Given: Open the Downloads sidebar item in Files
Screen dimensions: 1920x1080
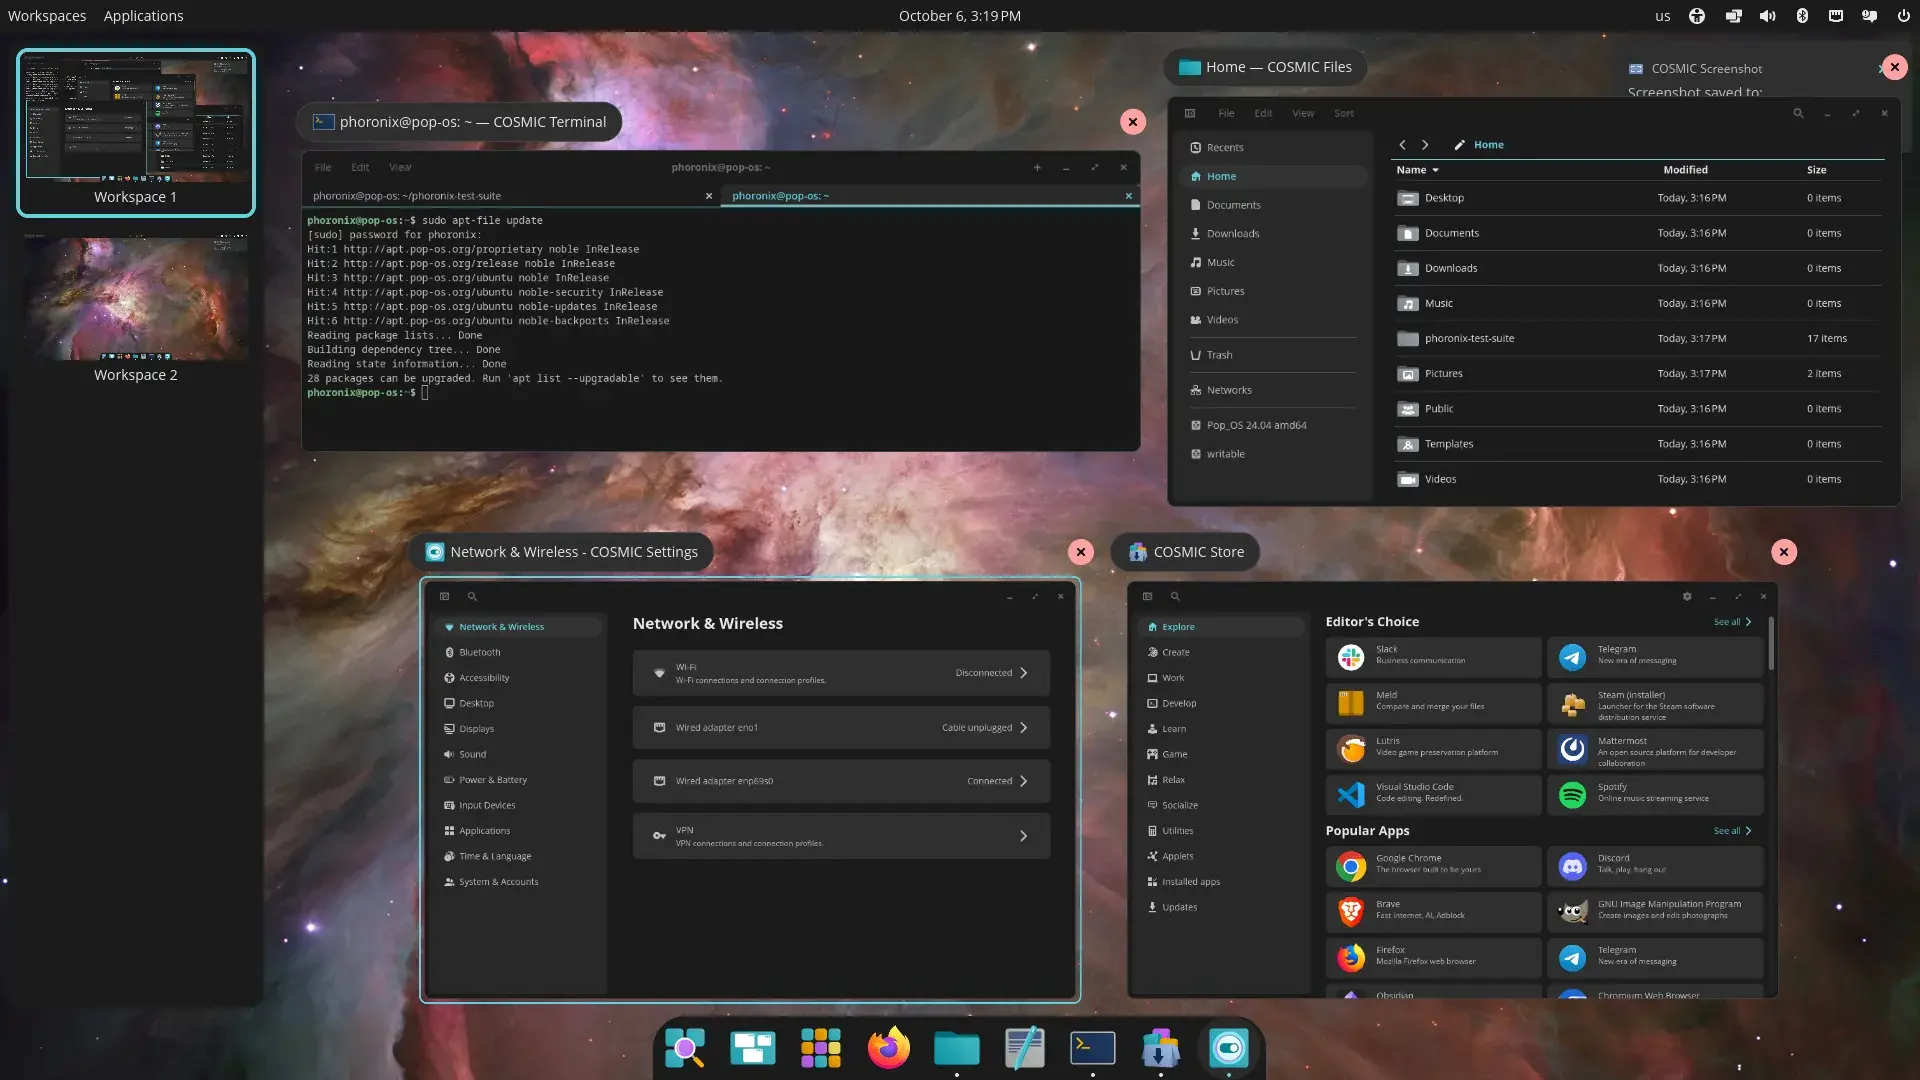Looking at the screenshot, I should click(1232, 234).
